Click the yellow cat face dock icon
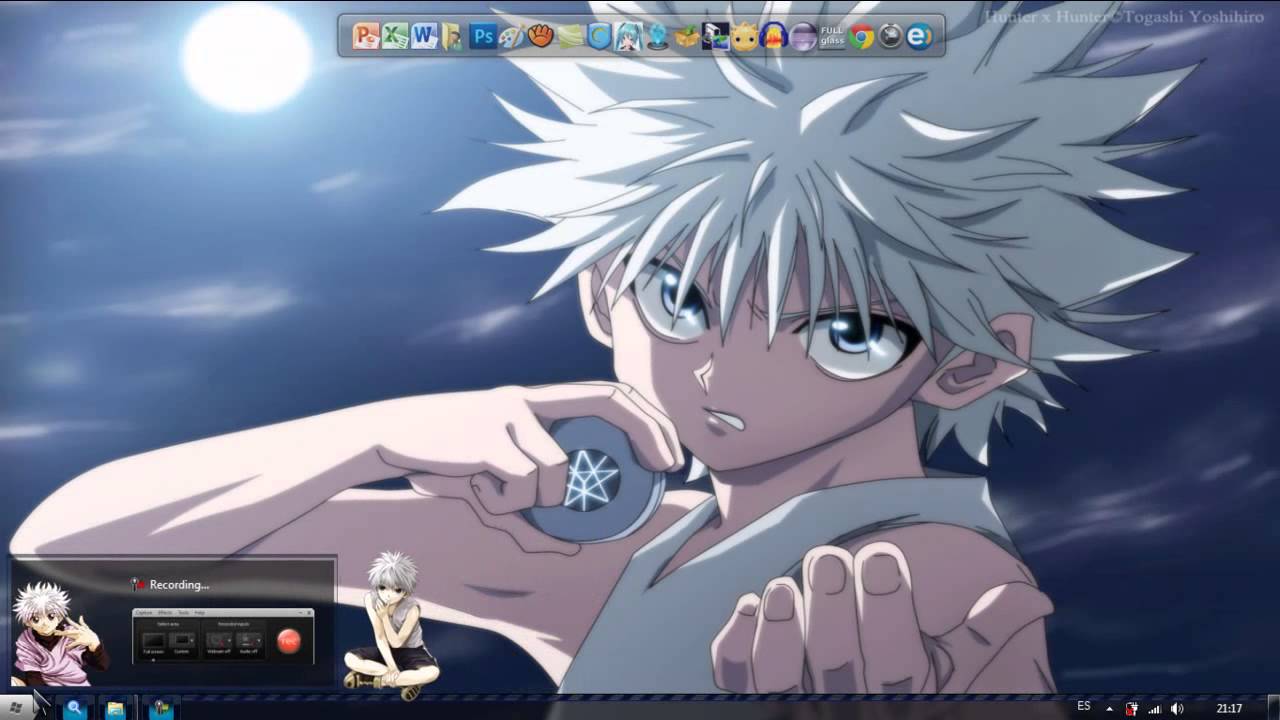 (744, 37)
